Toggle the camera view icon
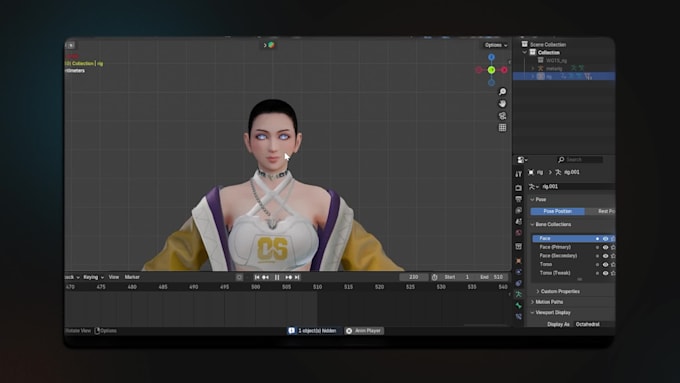The width and height of the screenshot is (680, 383). pyautogui.click(x=502, y=116)
